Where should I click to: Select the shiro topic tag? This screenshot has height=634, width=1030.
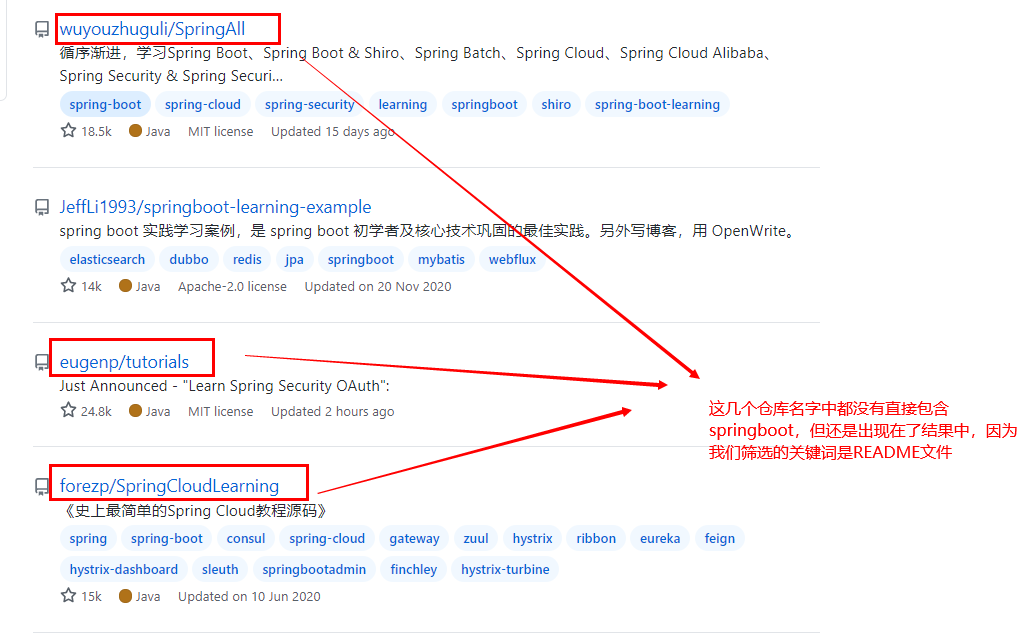coord(556,104)
